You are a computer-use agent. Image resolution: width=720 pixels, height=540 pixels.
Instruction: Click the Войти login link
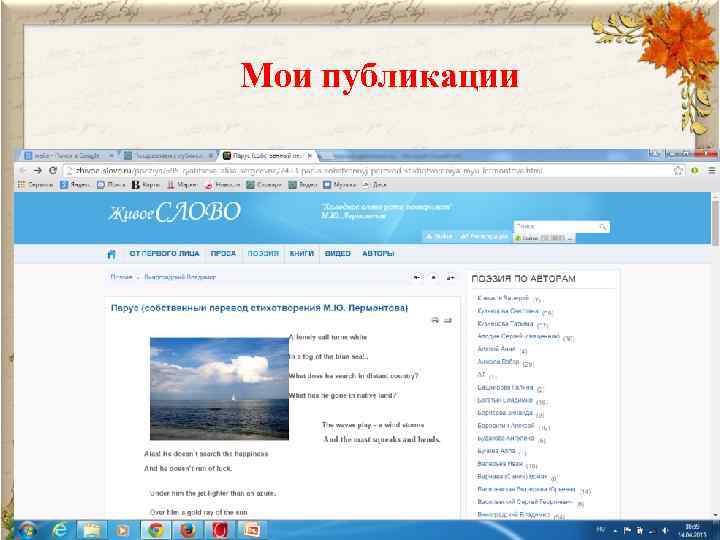439,236
